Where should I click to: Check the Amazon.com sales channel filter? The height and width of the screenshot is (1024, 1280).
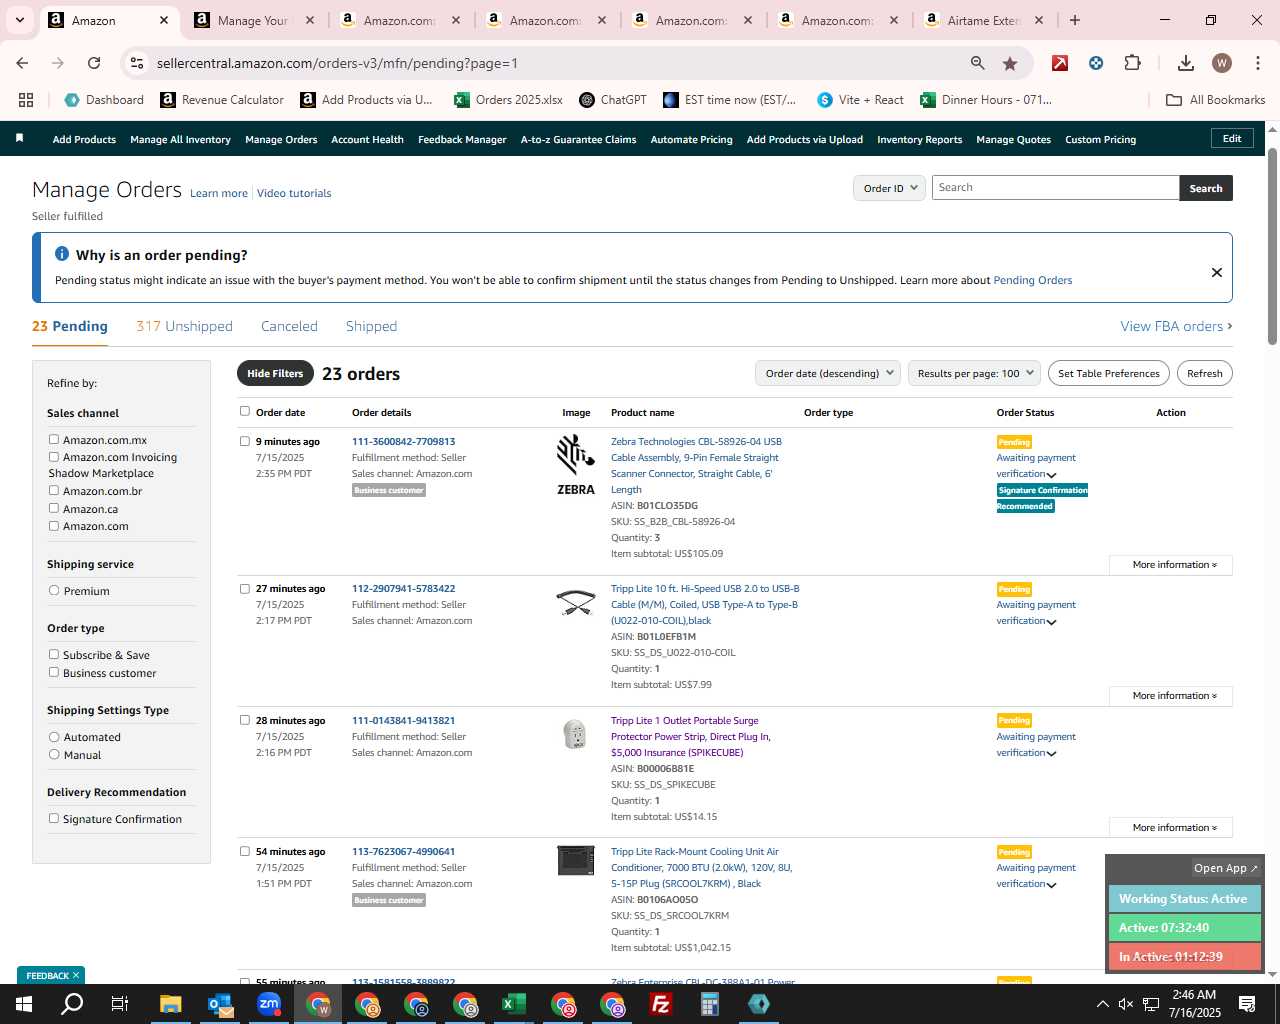[54, 525]
